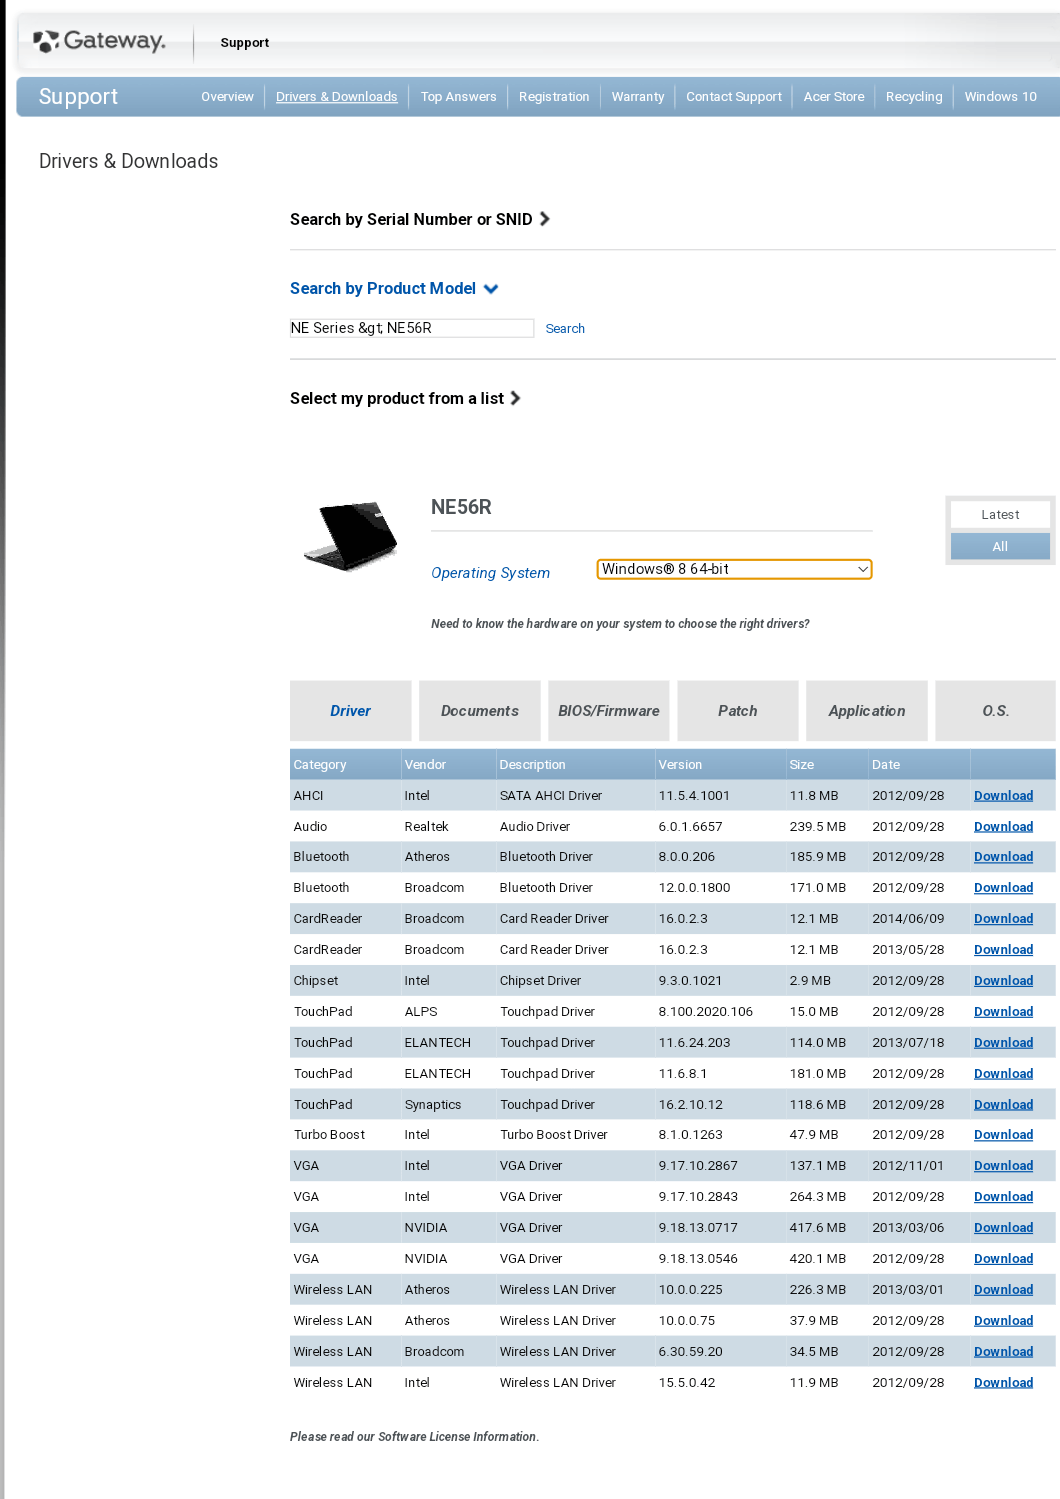This screenshot has height=1499, width=1060.
Task: Click the Search link beside model field
Action: (x=565, y=329)
